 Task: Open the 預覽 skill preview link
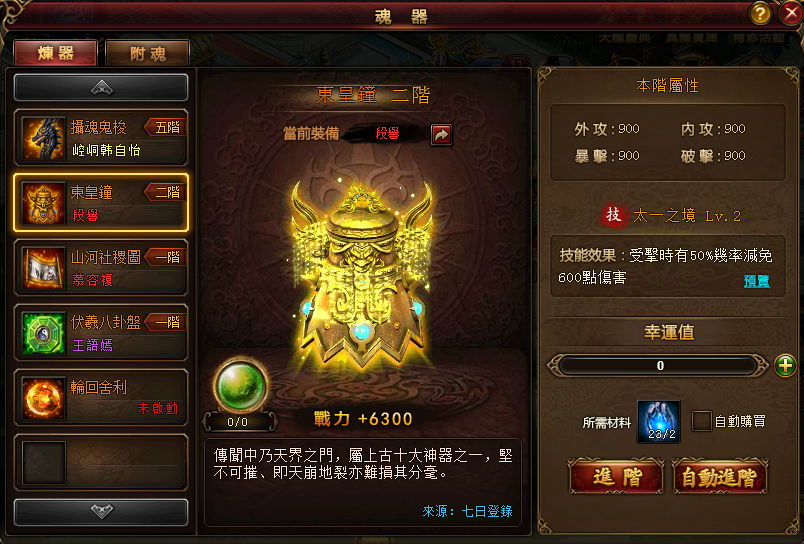pos(757,281)
